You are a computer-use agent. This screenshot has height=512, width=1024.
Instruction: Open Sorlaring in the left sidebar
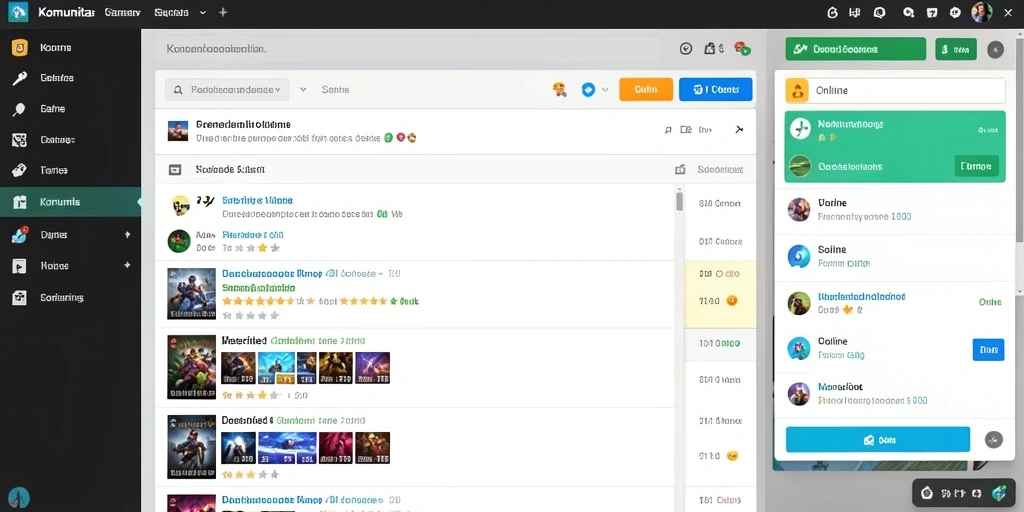(x=61, y=297)
